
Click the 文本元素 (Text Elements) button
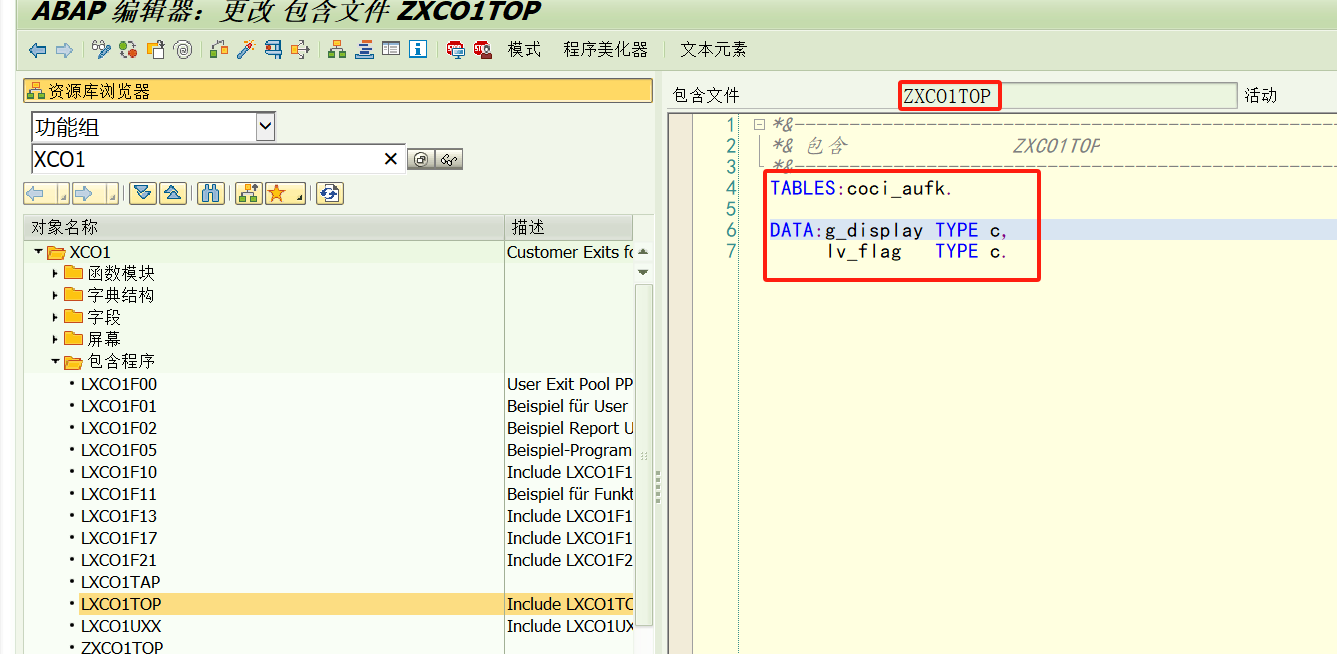coord(713,50)
